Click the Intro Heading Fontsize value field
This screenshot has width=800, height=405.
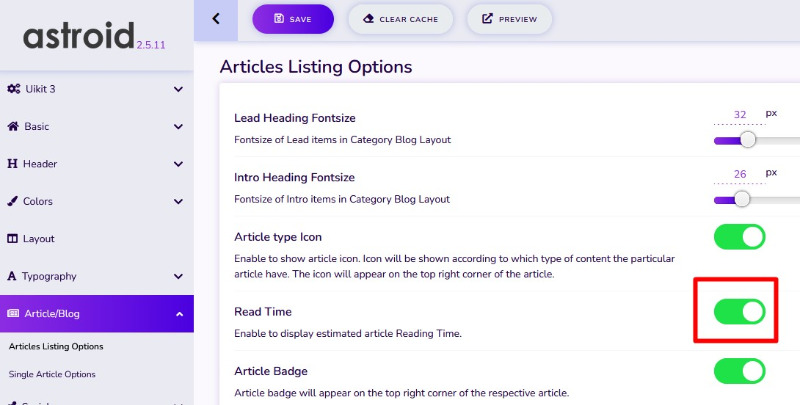click(740, 174)
